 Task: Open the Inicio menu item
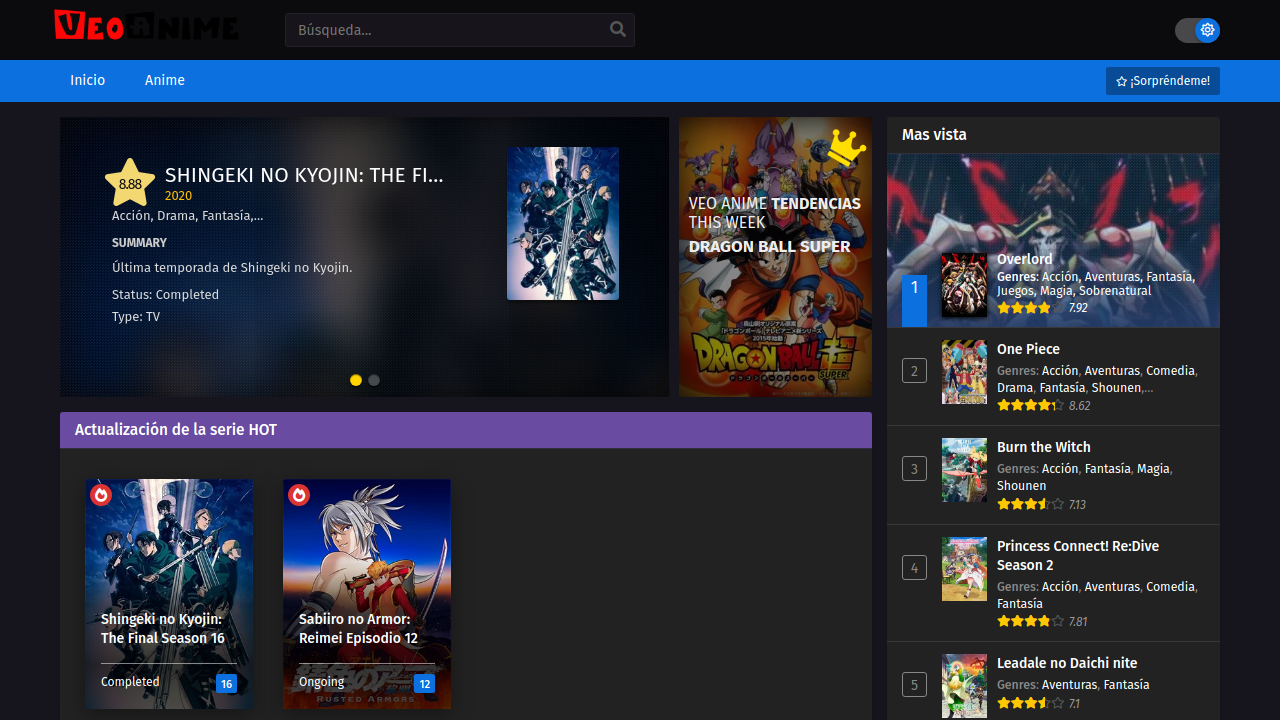pyautogui.click(x=88, y=80)
